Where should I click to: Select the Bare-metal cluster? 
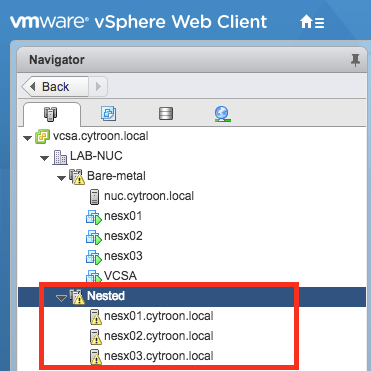(116, 176)
